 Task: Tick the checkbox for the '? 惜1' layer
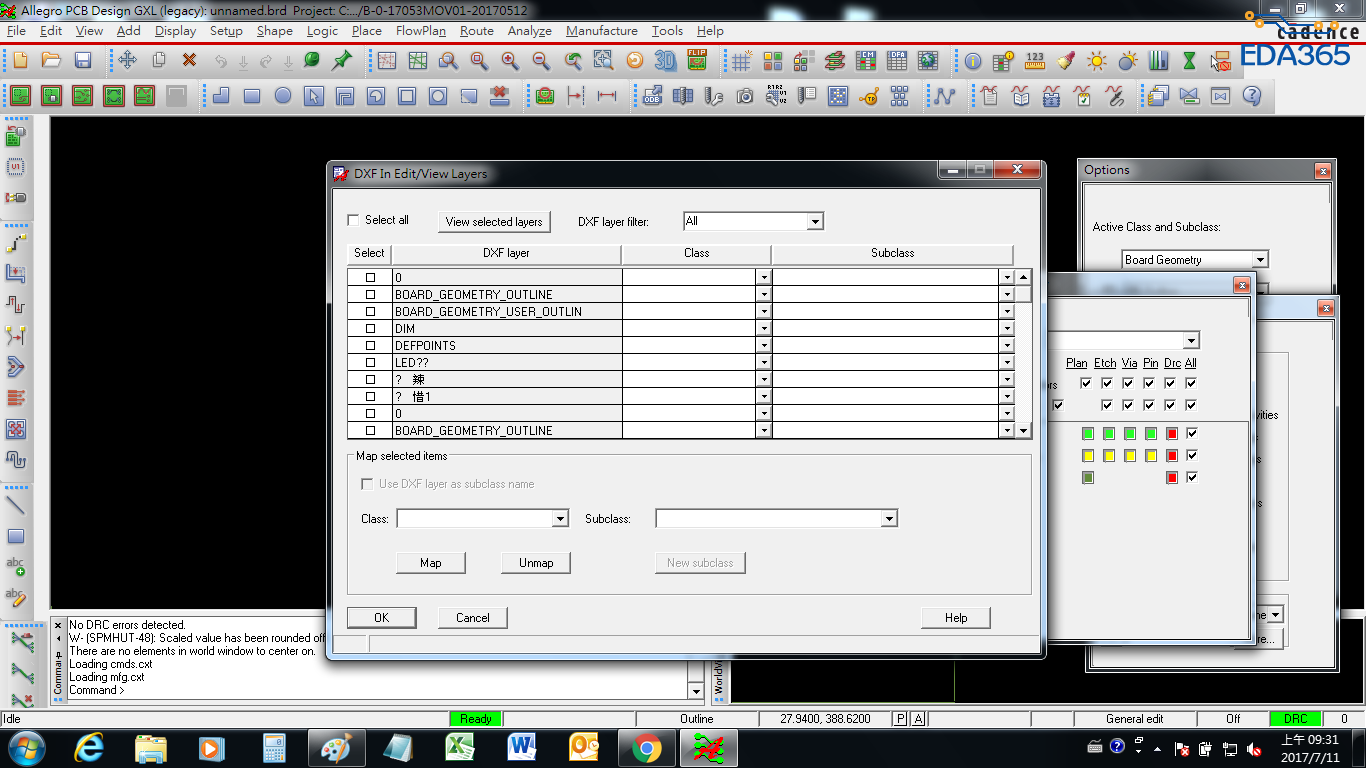click(x=370, y=397)
